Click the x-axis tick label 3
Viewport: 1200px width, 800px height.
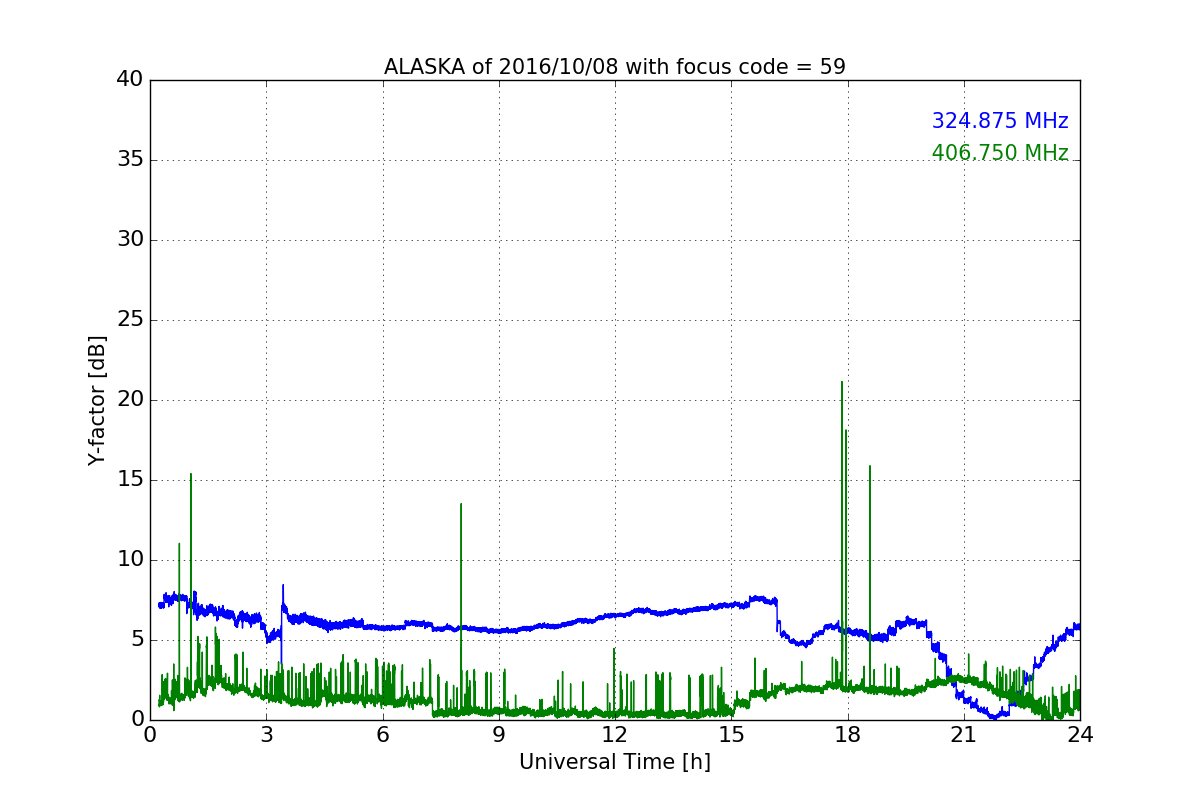click(266, 734)
